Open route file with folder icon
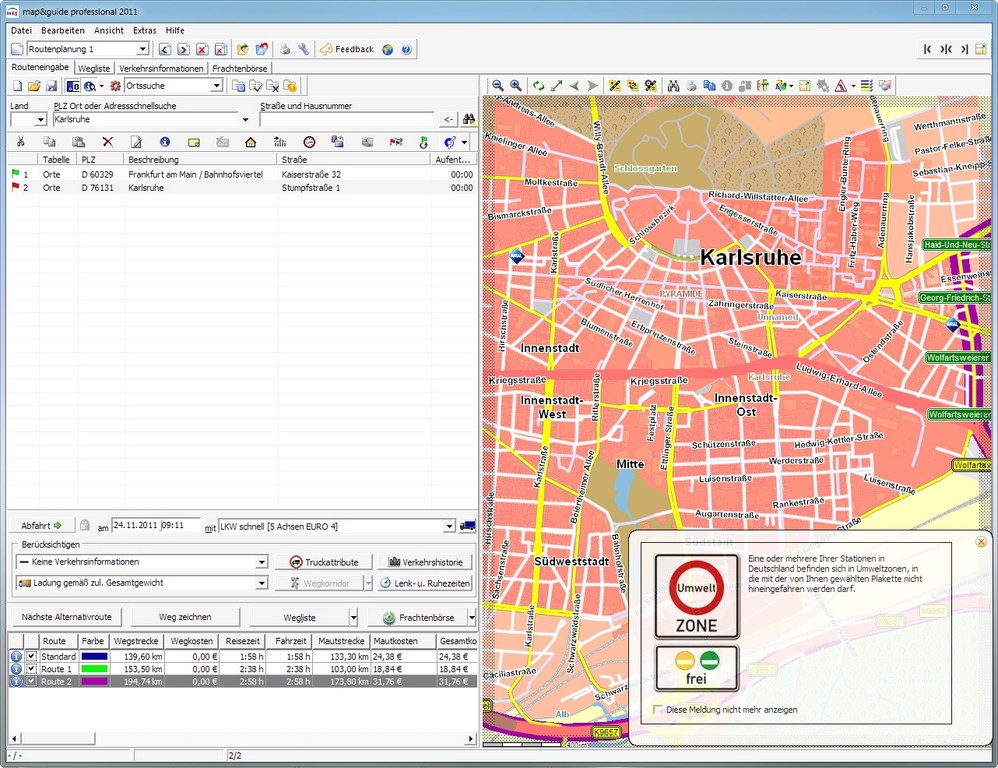The width and height of the screenshot is (998, 768). point(34,86)
